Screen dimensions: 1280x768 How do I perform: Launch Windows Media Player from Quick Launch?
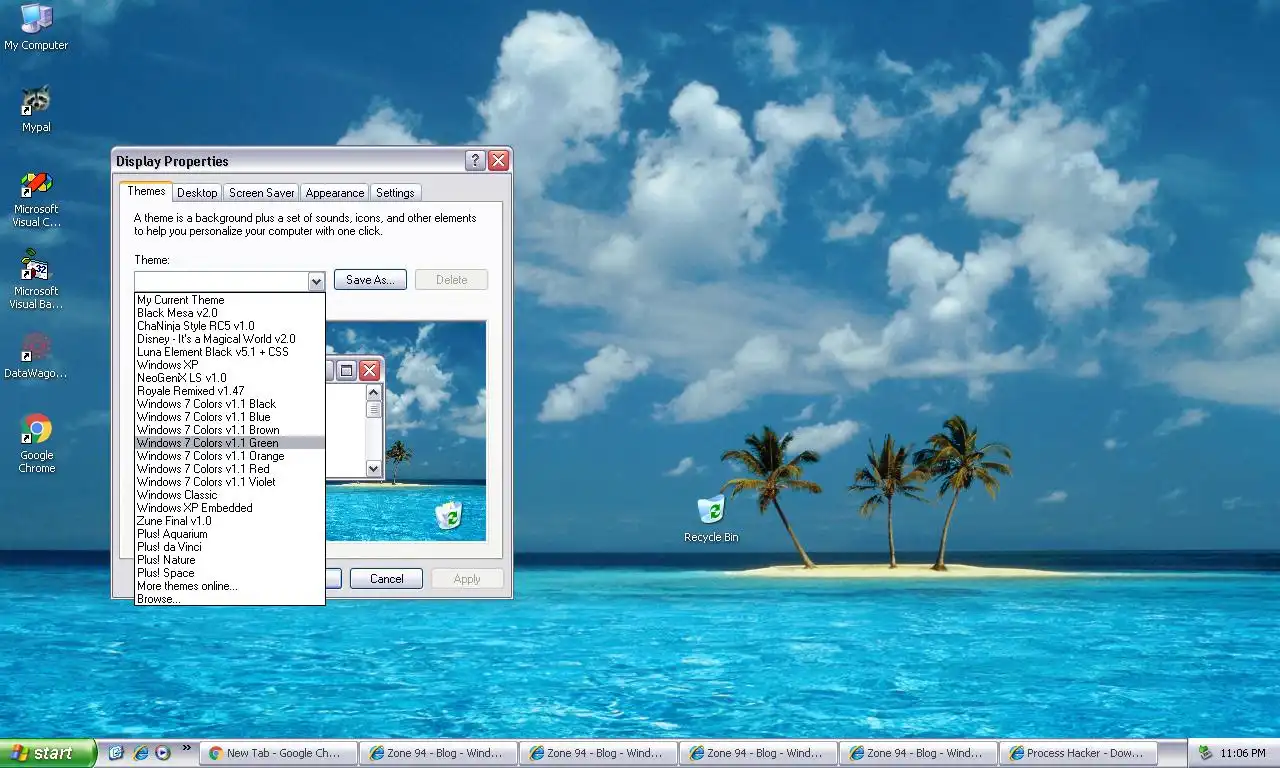click(162, 753)
